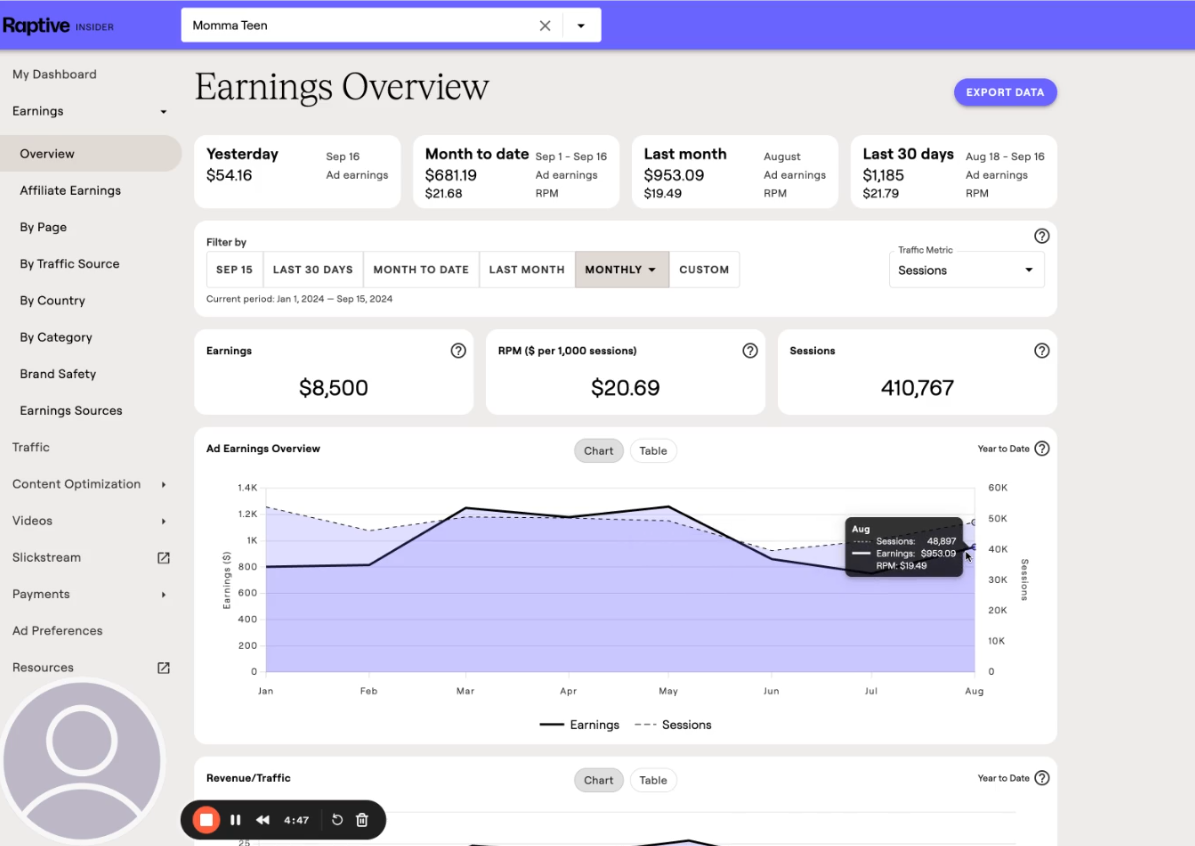
Task: Delete the recording with trash icon
Action: [362, 820]
